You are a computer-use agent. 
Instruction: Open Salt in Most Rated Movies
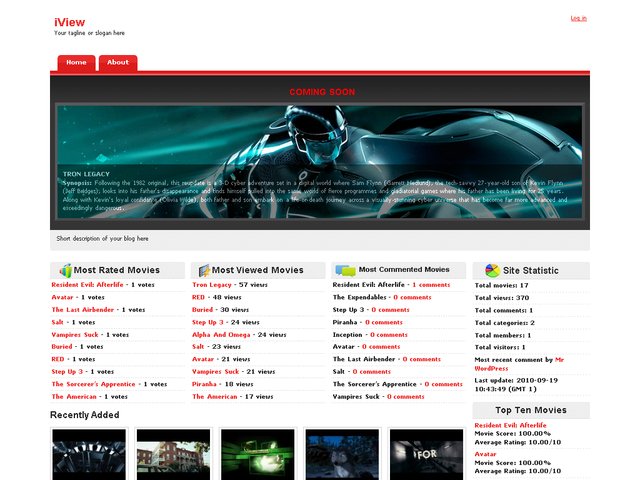pos(58,322)
